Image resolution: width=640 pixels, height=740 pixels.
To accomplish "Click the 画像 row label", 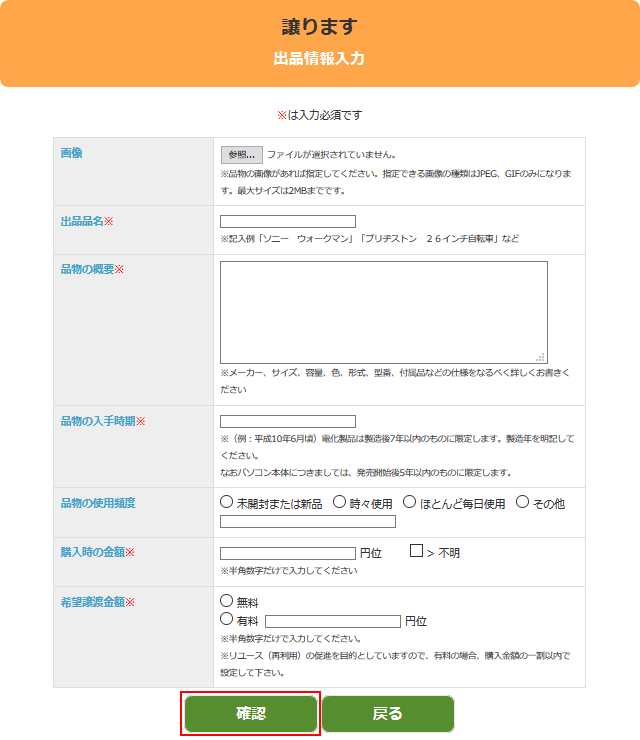I will (72, 153).
